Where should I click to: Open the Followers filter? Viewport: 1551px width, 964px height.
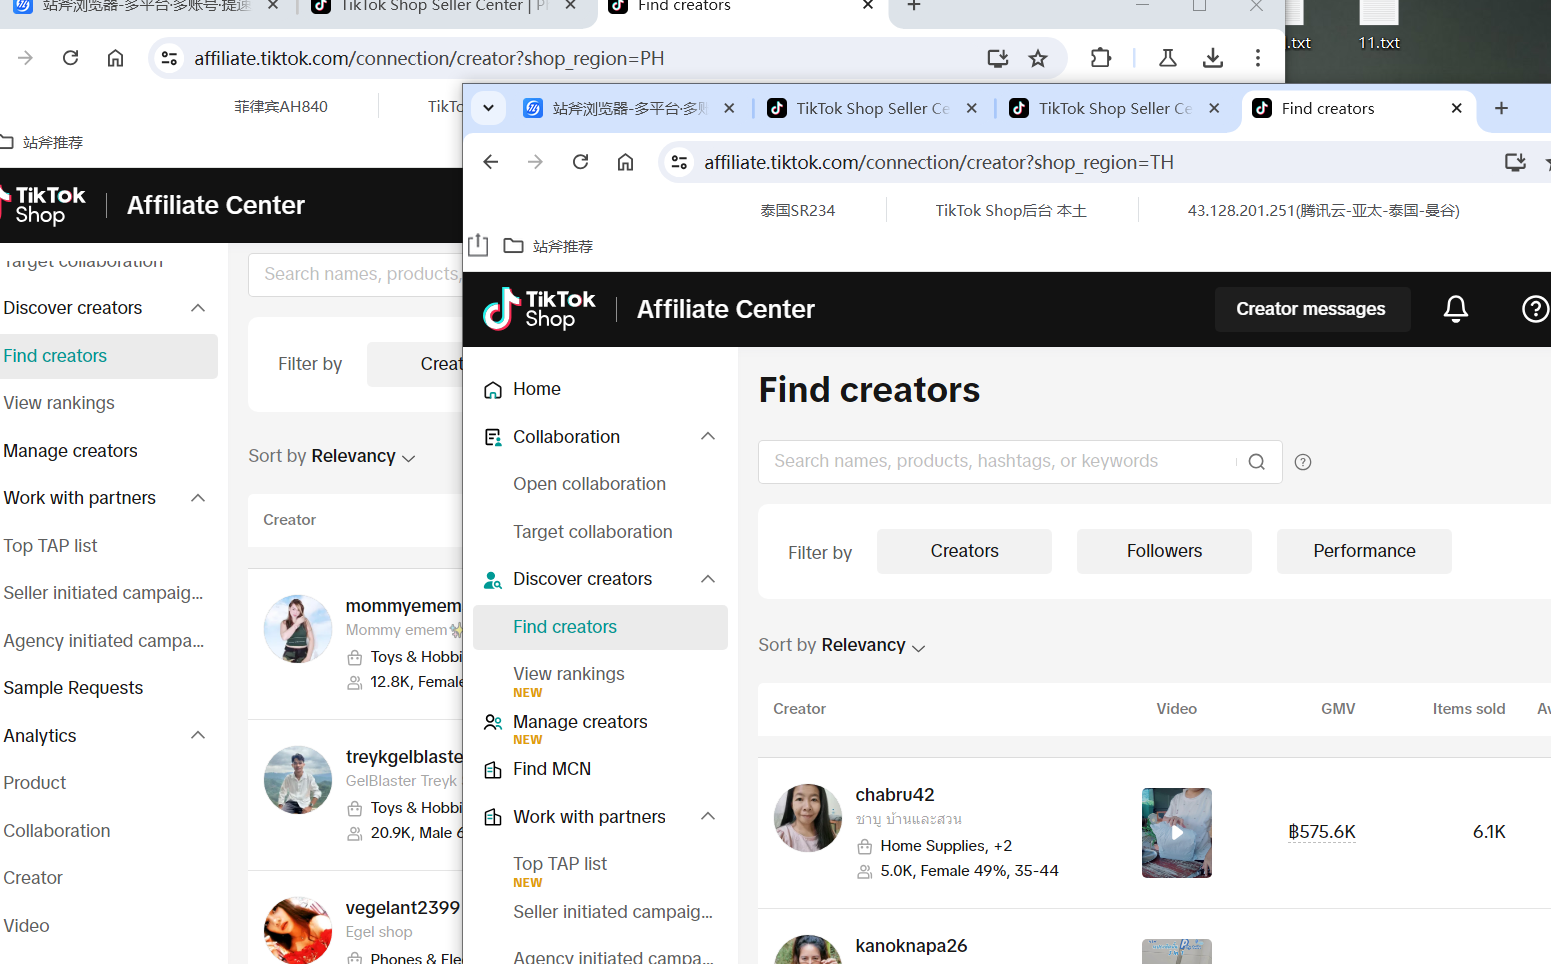pos(1164,551)
